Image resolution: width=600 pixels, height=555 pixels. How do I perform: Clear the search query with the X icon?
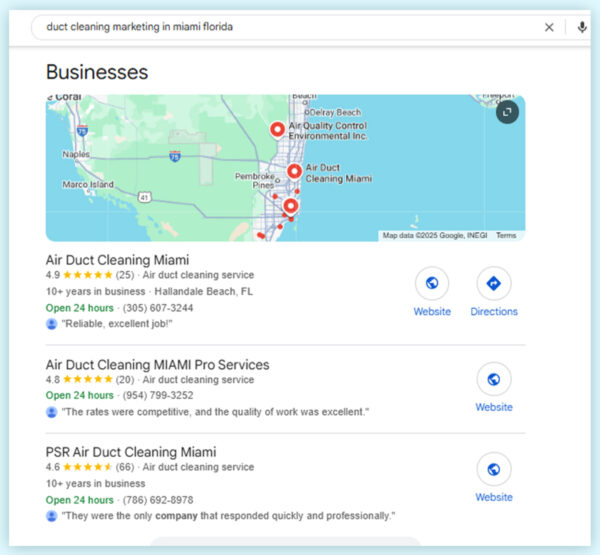tap(549, 27)
